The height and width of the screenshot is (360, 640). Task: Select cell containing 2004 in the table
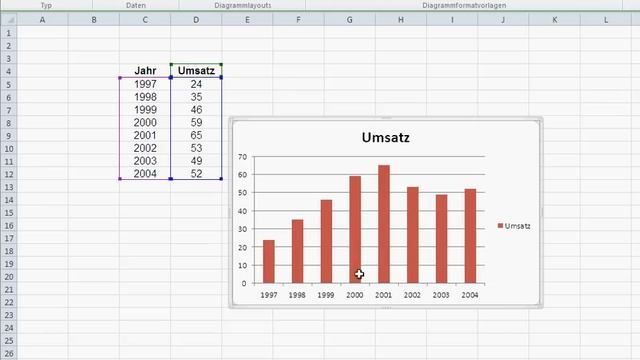coord(145,173)
